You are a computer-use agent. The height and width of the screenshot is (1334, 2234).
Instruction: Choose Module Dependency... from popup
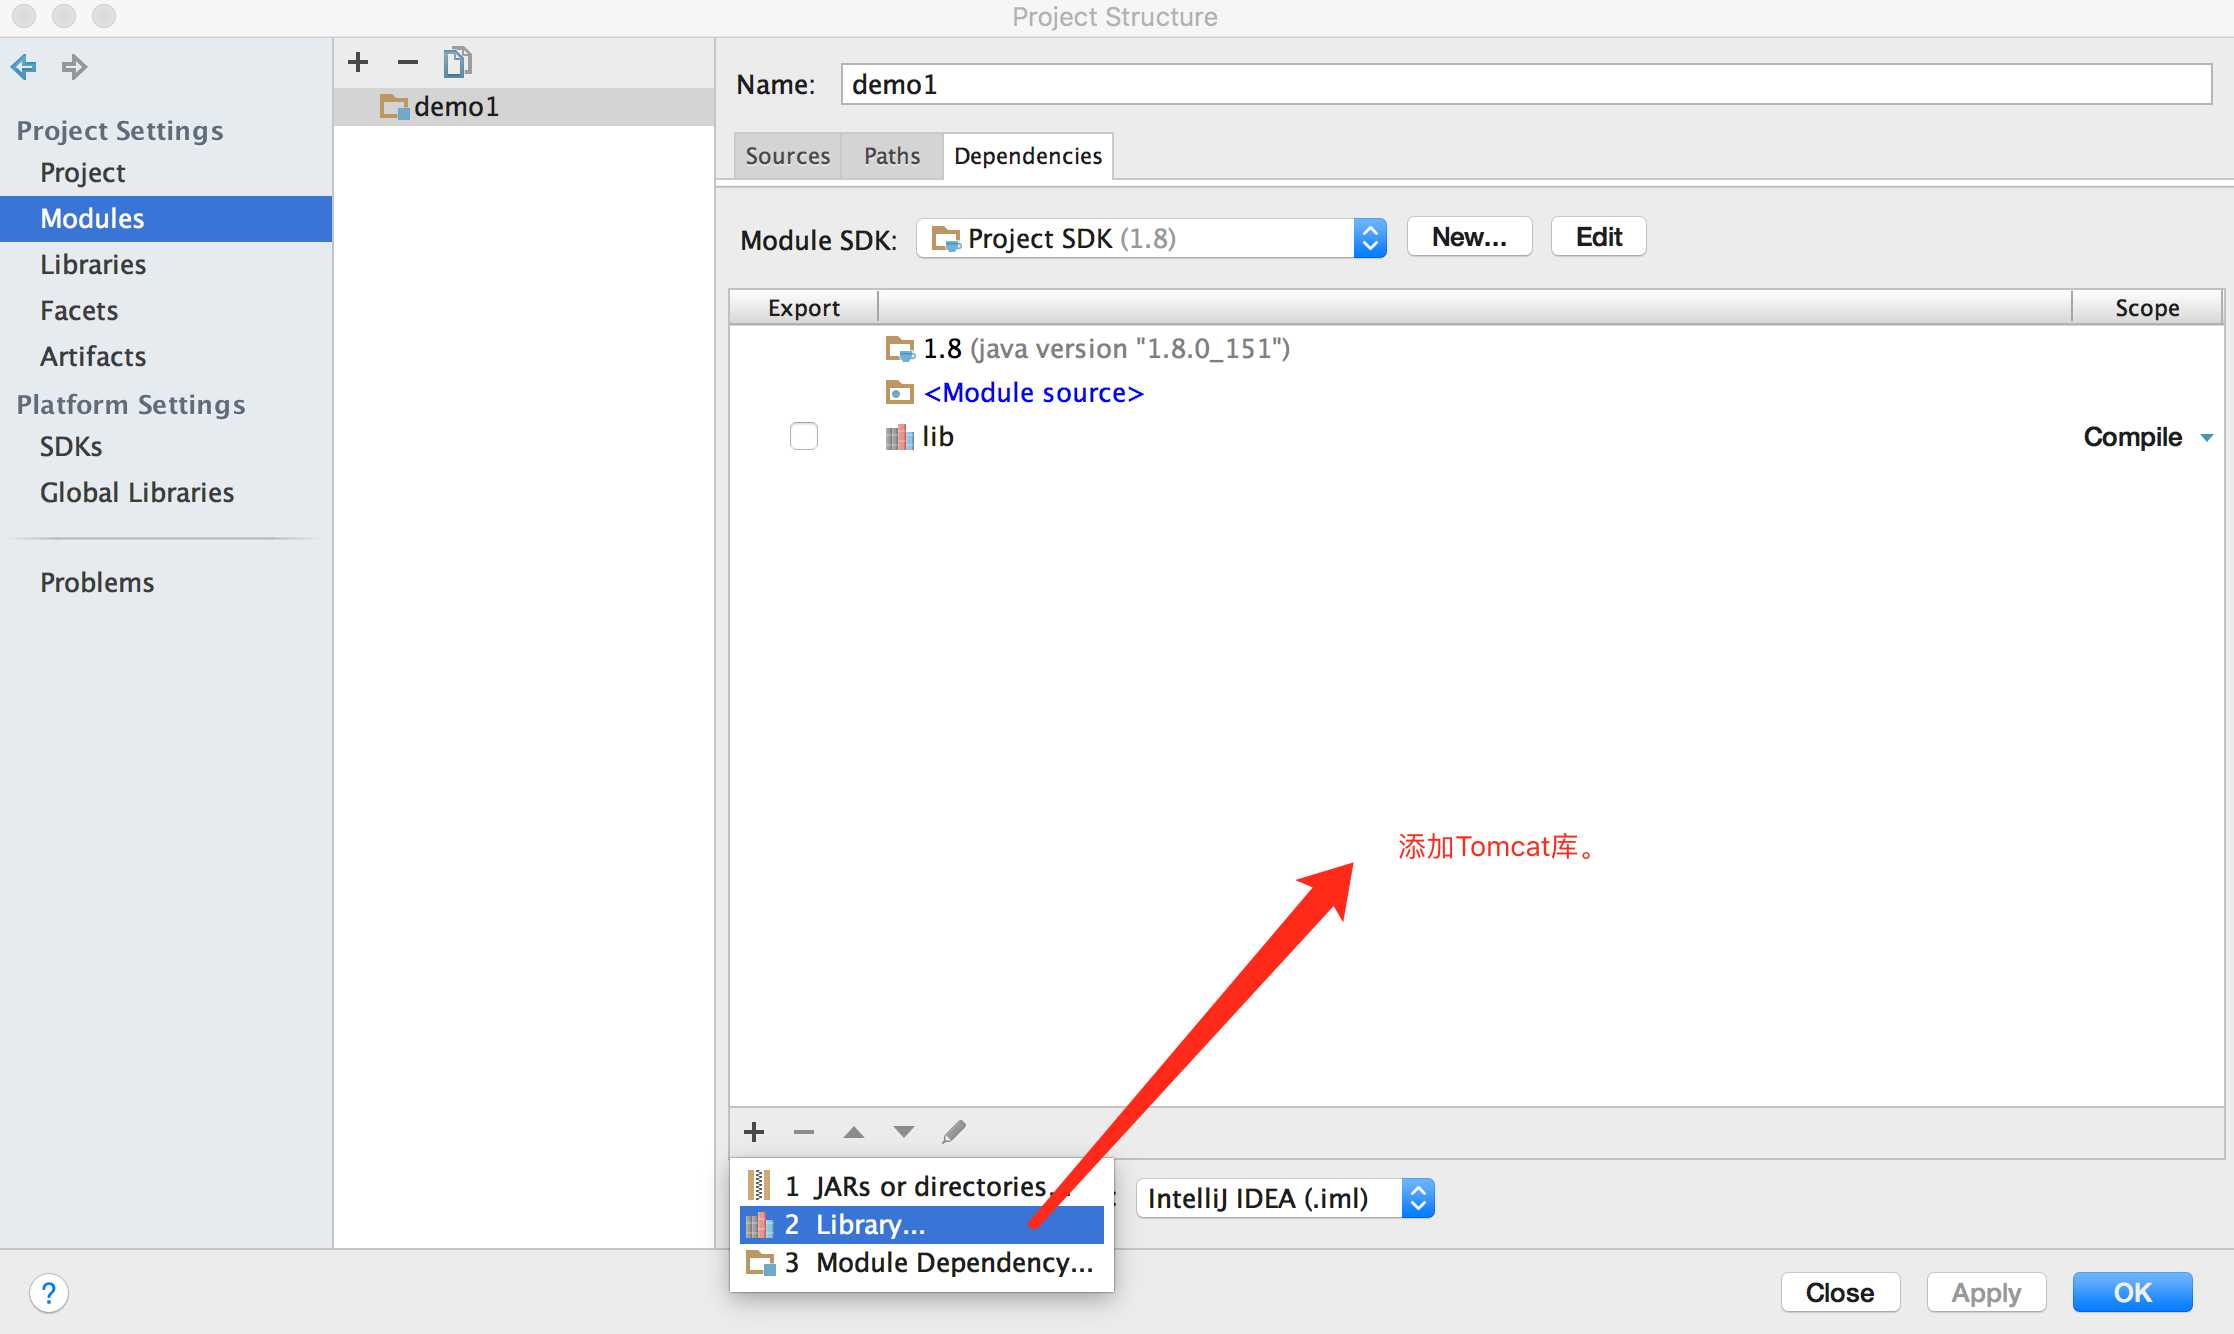tap(922, 1263)
